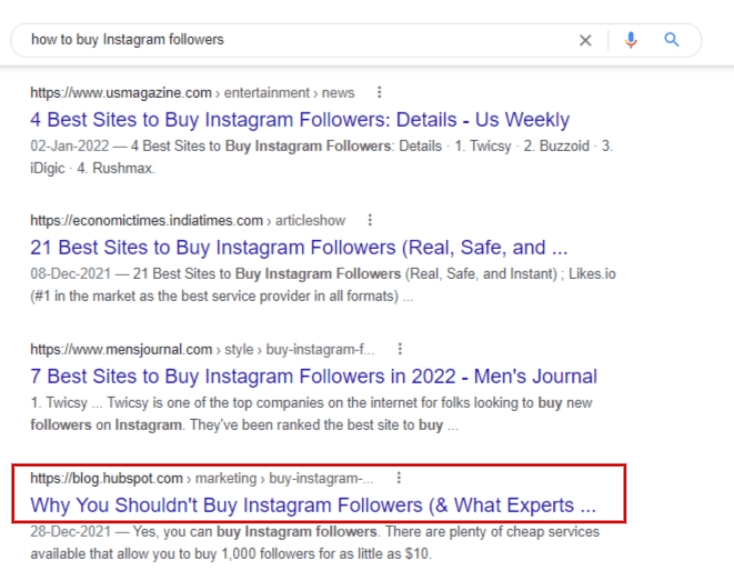The image size is (734, 580).
Task: Click the https://www.usmagazine.com URL breadcrumb
Action: click(x=121, y=93)
